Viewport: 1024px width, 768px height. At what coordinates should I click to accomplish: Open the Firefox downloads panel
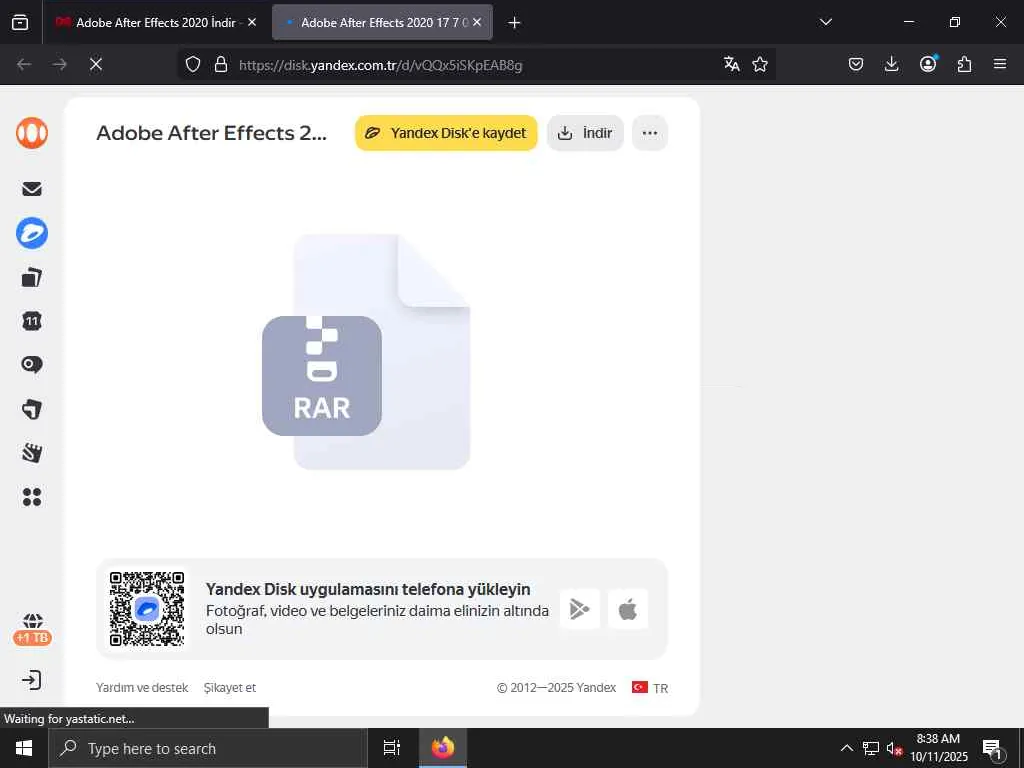coord(891,64)
